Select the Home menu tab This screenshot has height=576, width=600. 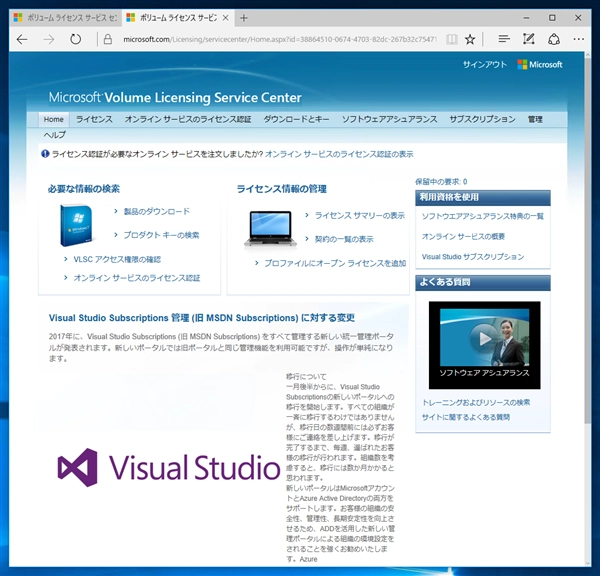[54, 119]
